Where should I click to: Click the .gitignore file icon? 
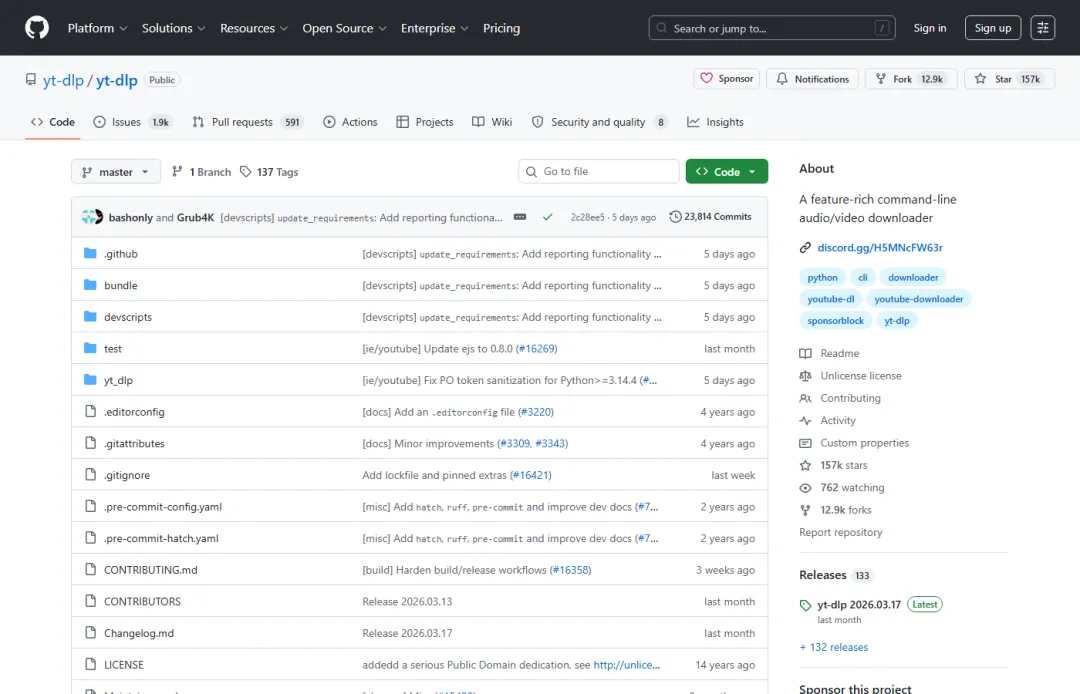click(90, 474)
